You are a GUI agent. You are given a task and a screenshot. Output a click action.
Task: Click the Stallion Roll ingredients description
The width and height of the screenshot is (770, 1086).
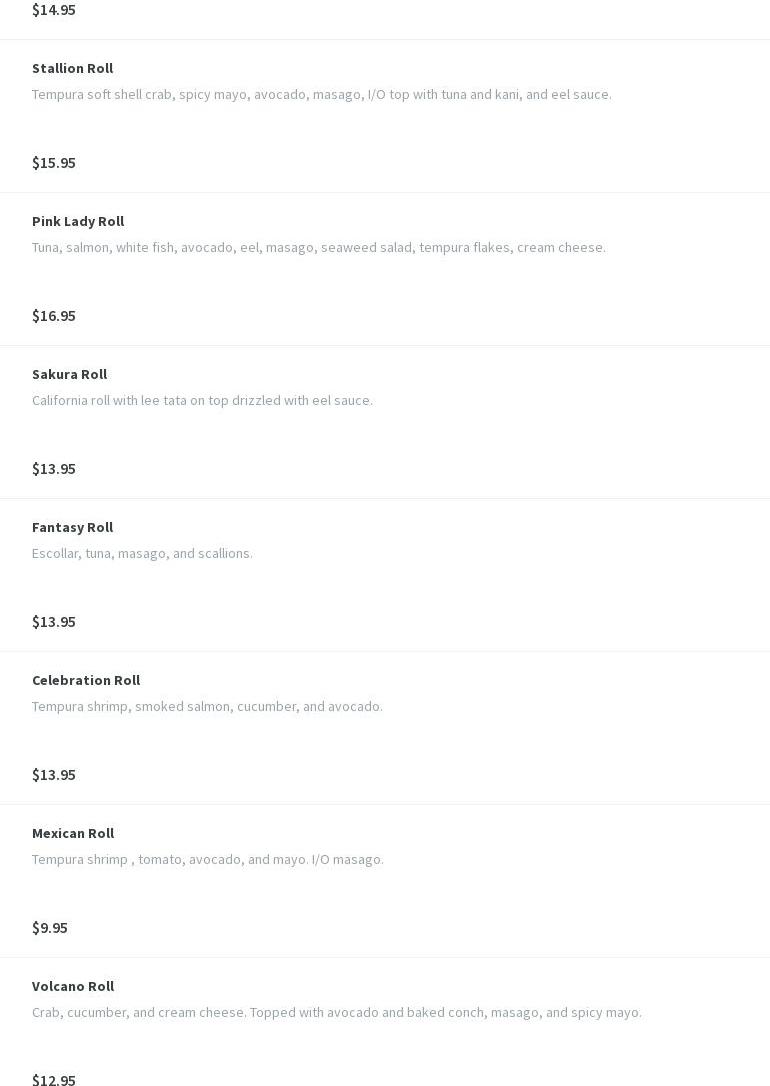click(321, 94)
